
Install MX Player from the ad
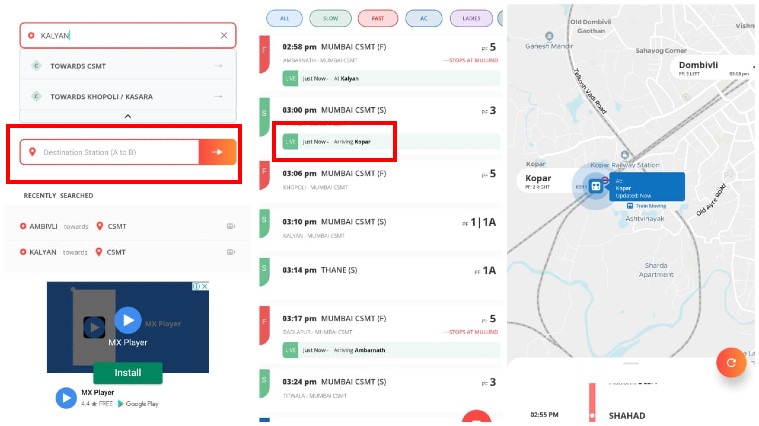pyautogui.click(x=128, y=373)
